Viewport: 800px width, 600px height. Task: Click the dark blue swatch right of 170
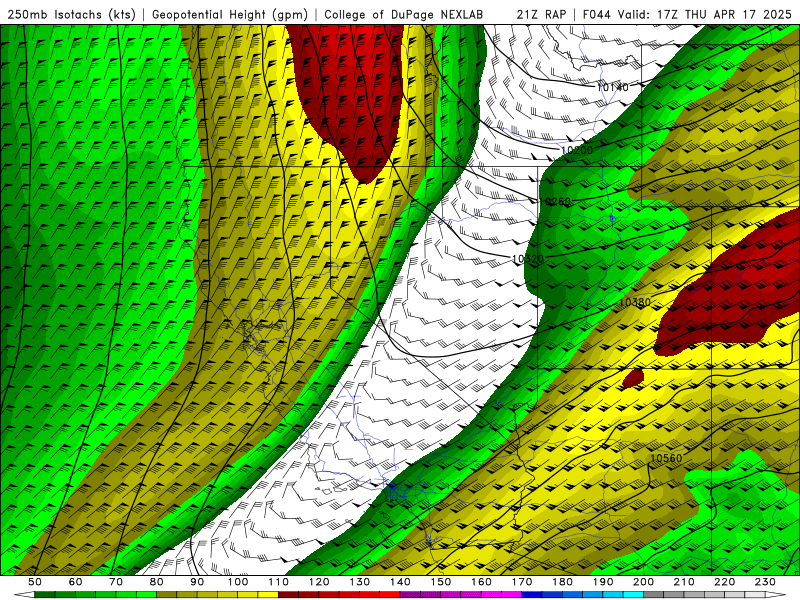[532, 595]
